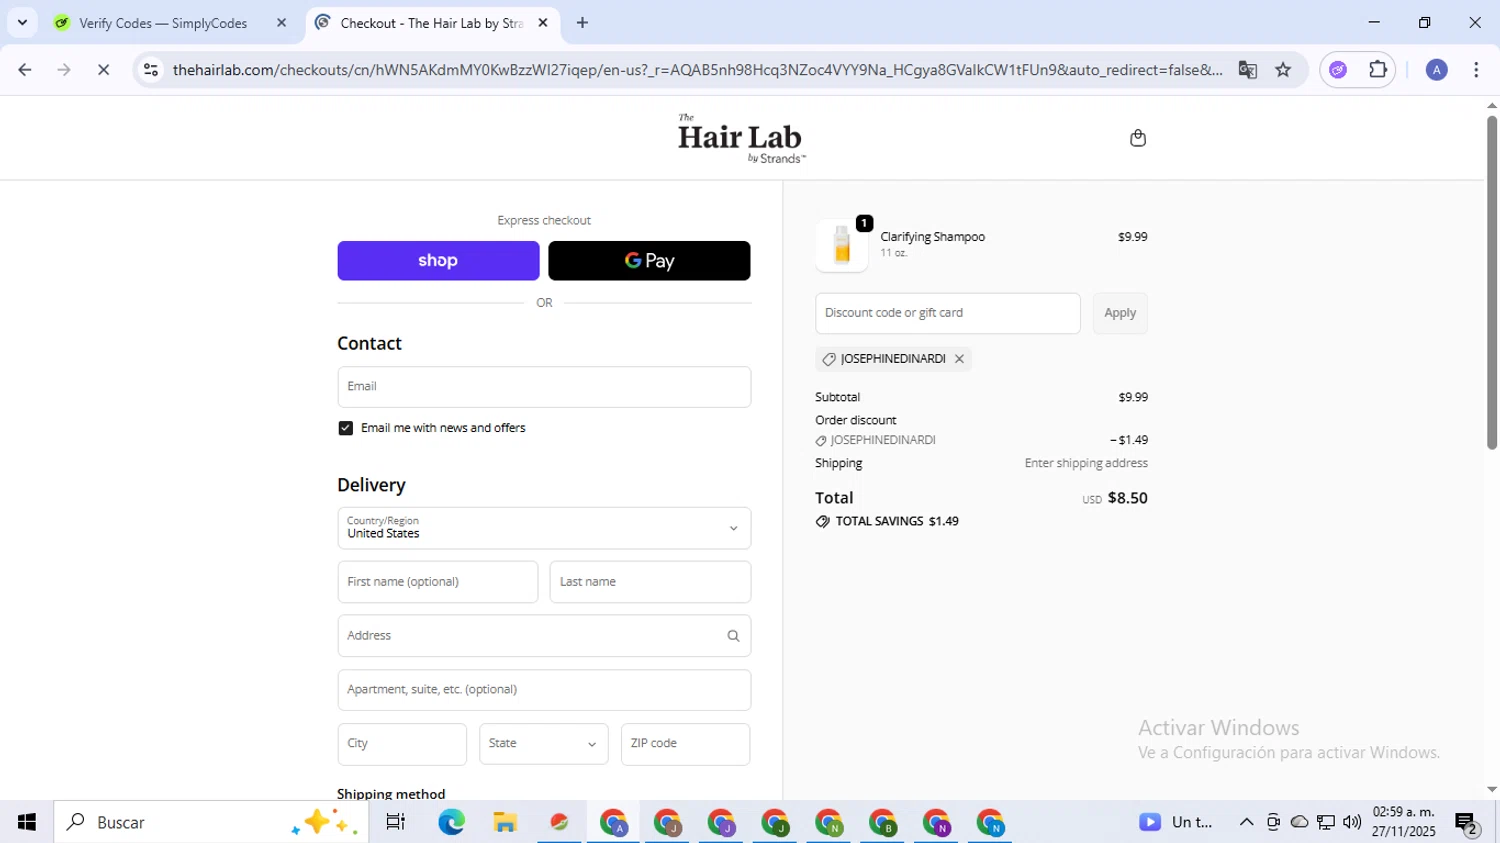Open Microsoft Edge from the taskbar
This screenshot has height=843, width=1500.
tap(451, 822)
